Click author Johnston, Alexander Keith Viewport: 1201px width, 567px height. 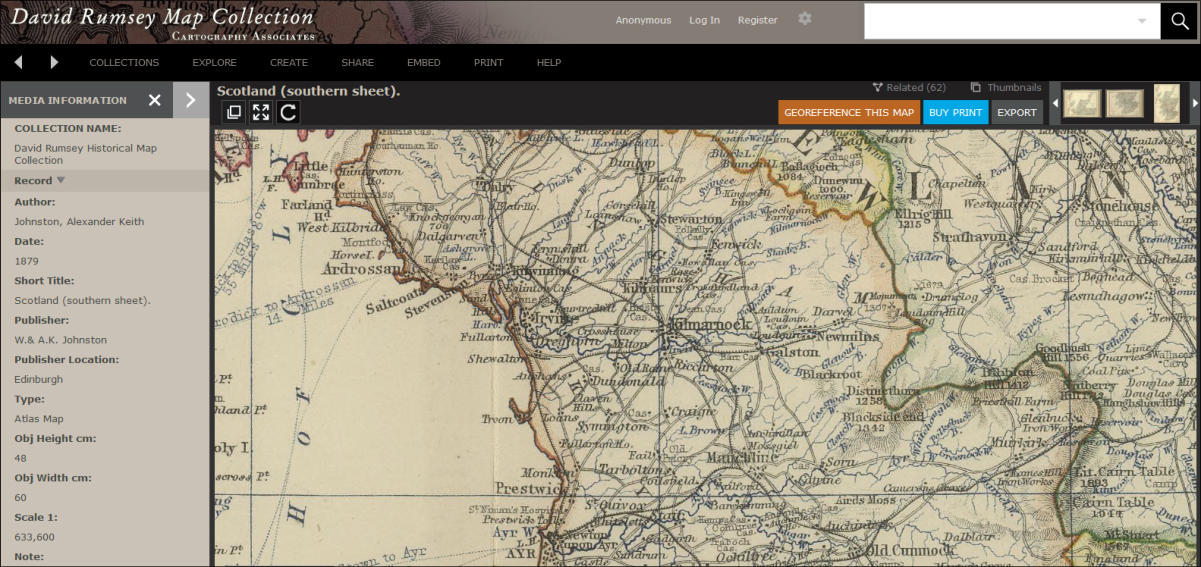pos(79,222)
